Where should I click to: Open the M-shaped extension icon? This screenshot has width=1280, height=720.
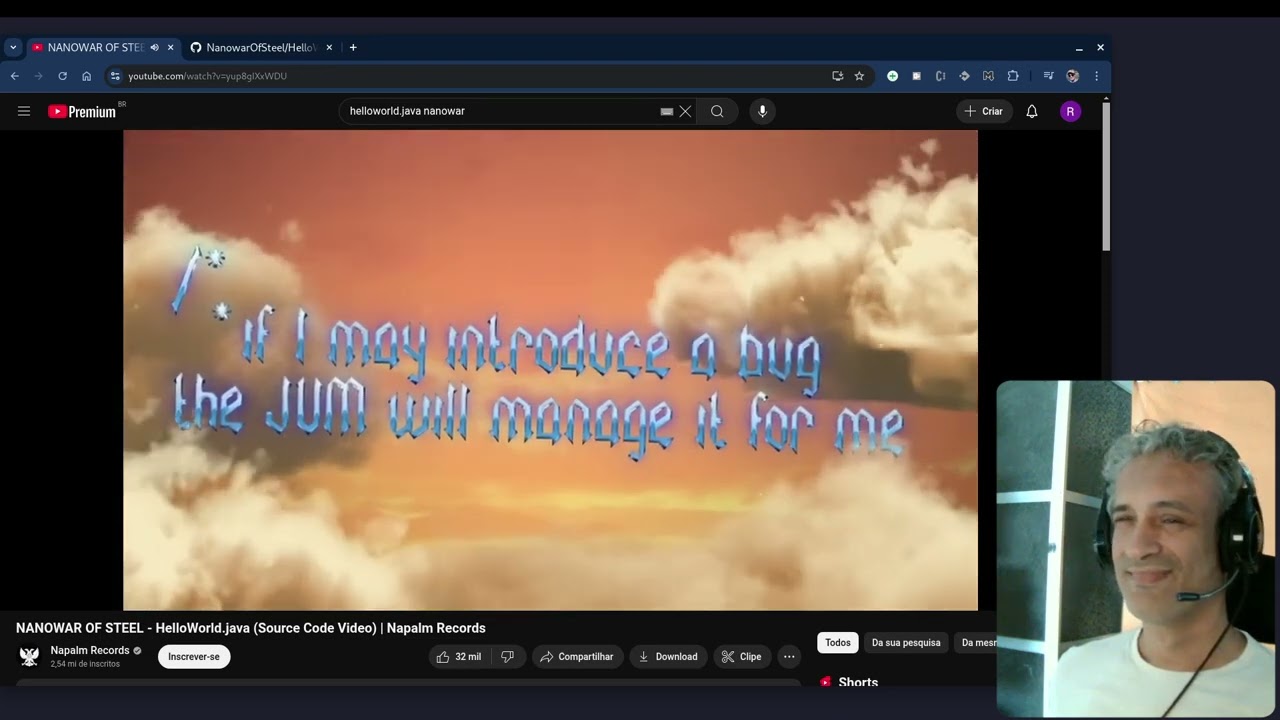pyautogui.click(x=988, y=76)
